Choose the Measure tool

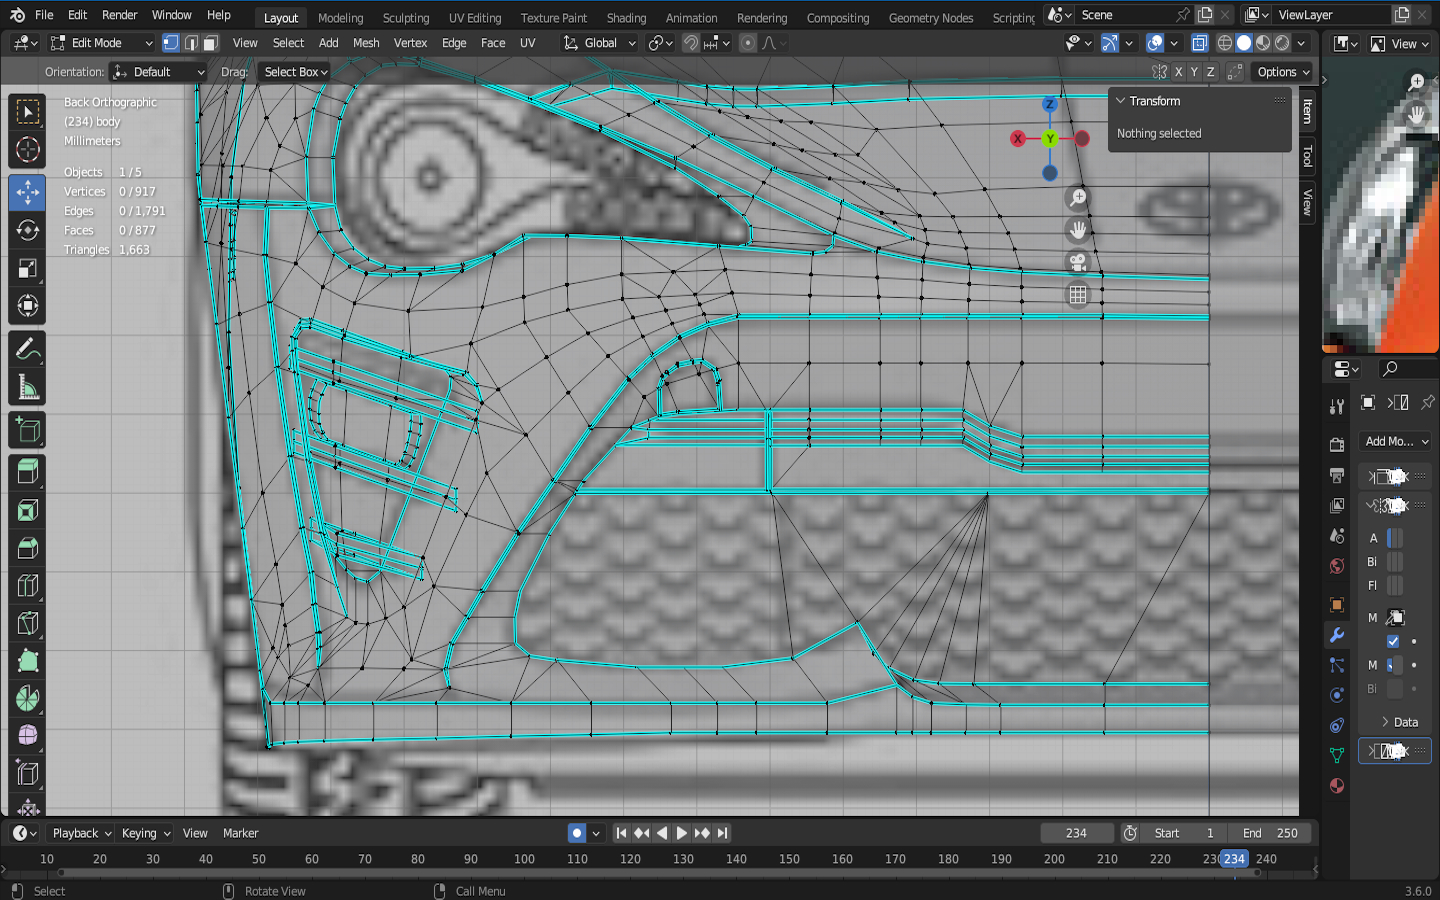click(27, 388)
